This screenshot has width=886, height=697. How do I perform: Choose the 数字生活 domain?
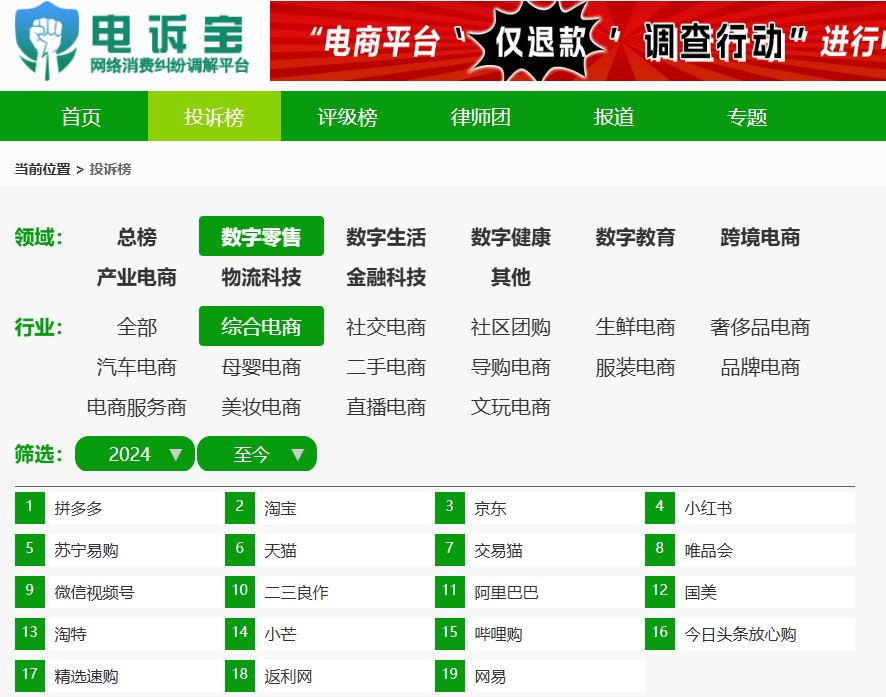[x=386, y=237]
